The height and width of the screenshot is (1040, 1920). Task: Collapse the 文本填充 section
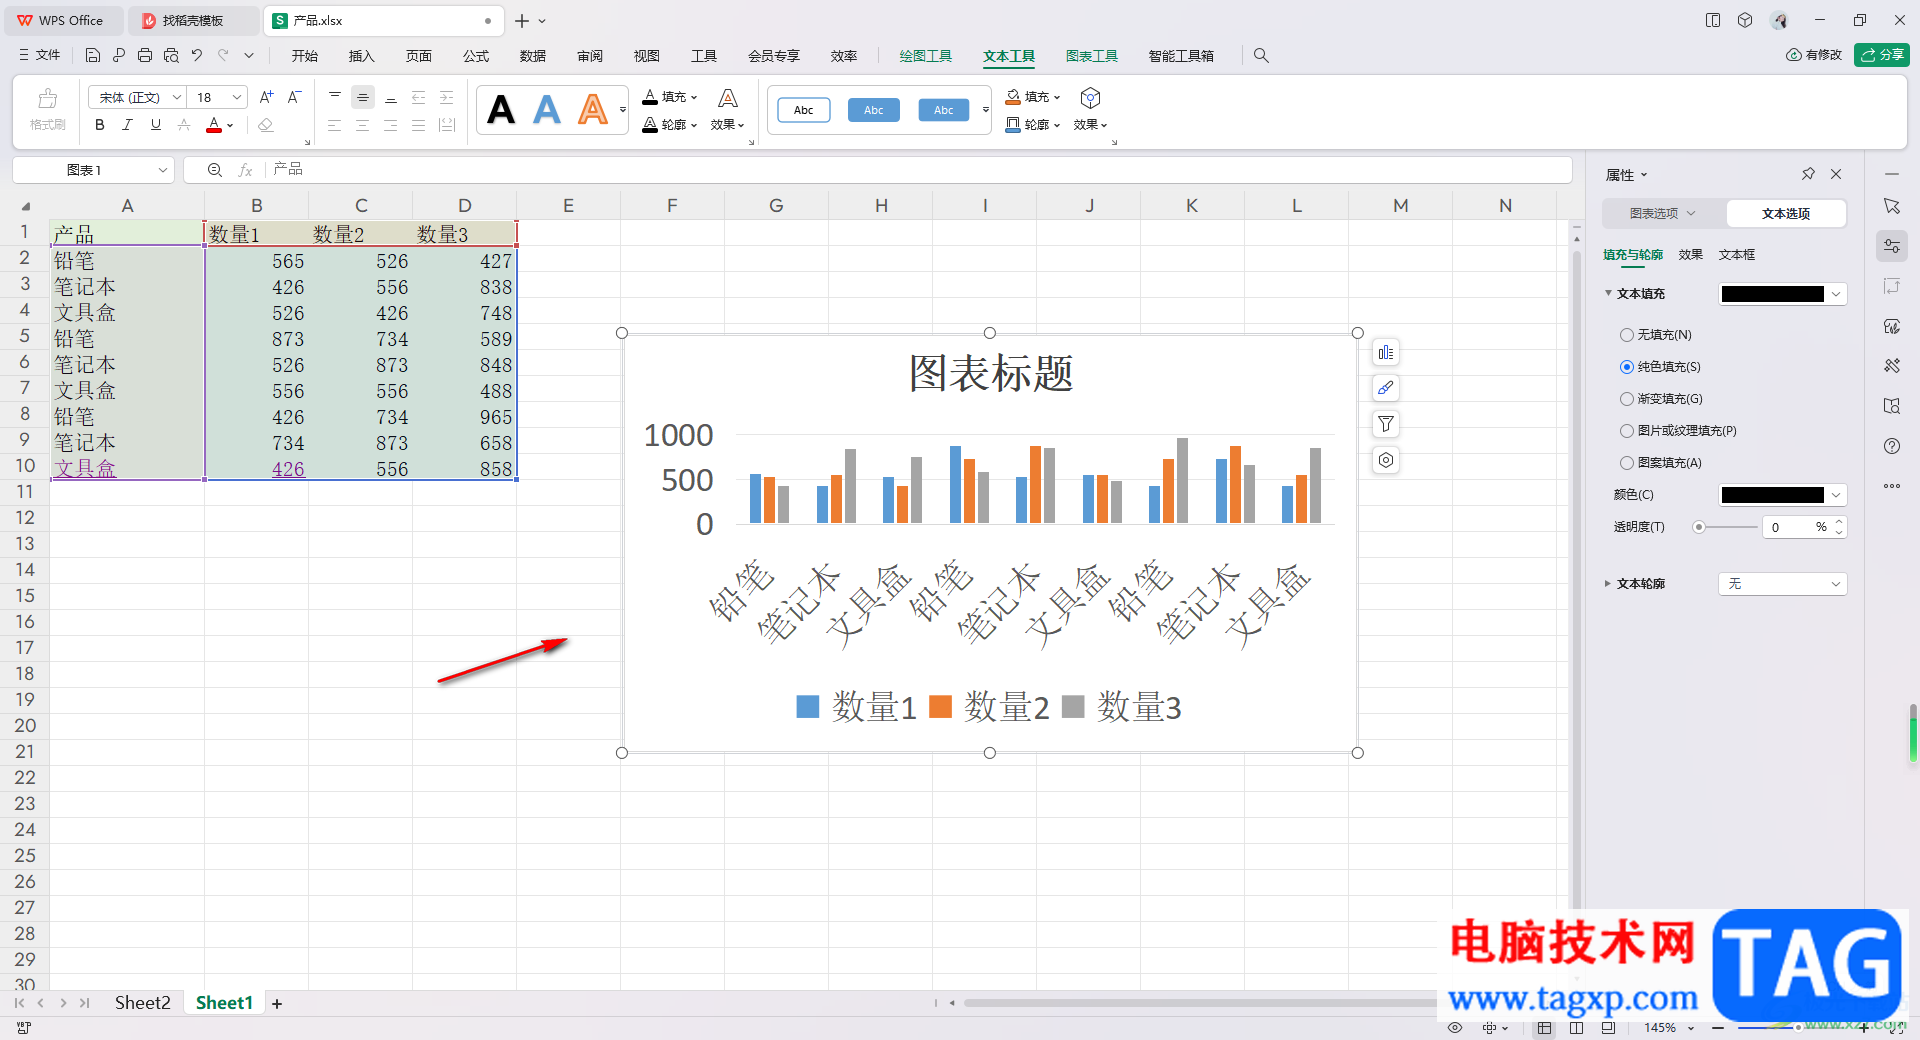coord(1608,294)
